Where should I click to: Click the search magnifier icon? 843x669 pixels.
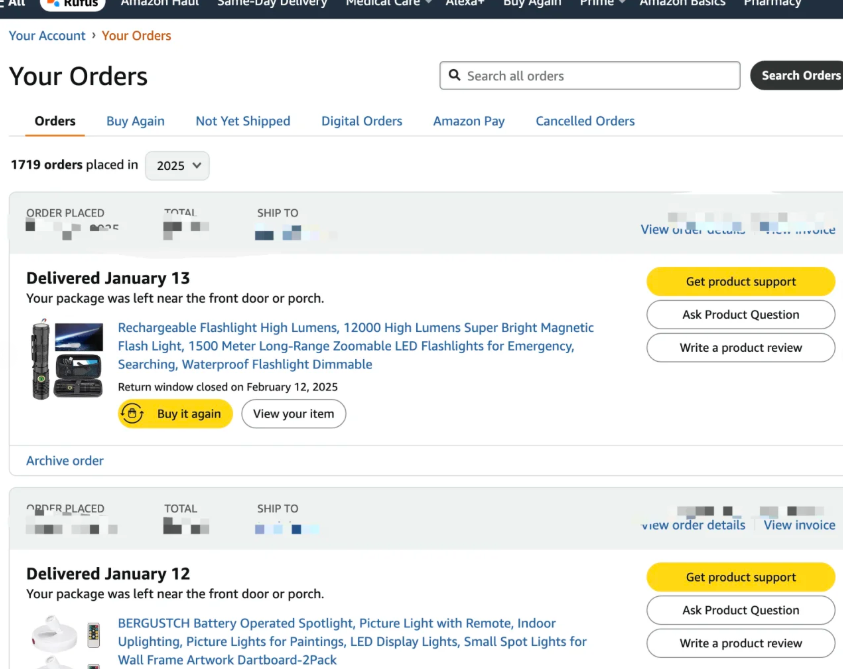point(456,76)
